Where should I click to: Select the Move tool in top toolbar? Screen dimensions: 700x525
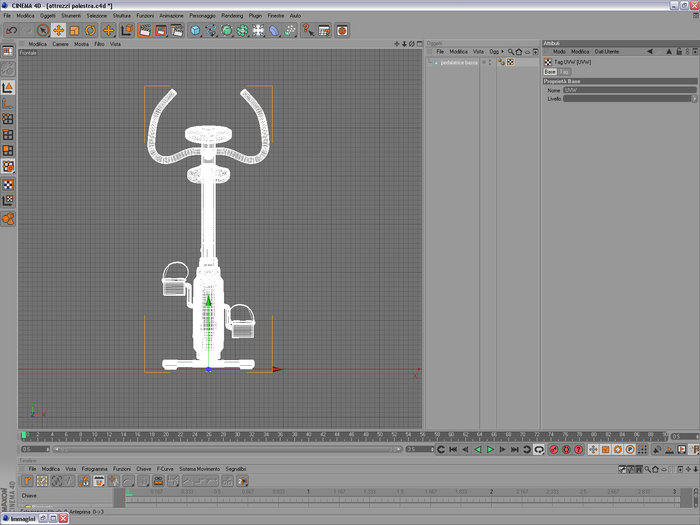tap(58, 30)
